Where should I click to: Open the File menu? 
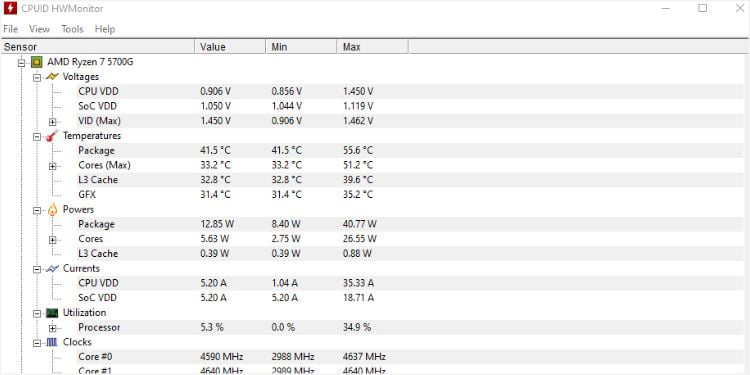11,29
